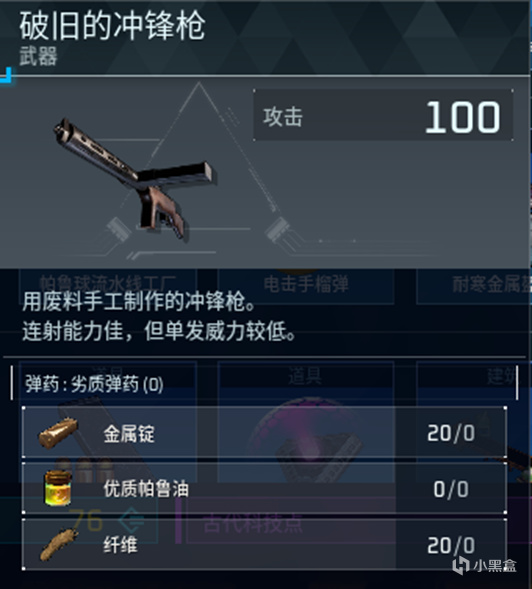Screen dimensions: 532x589
Task: Select the 金属锭 material row
Action: (264, 432)
